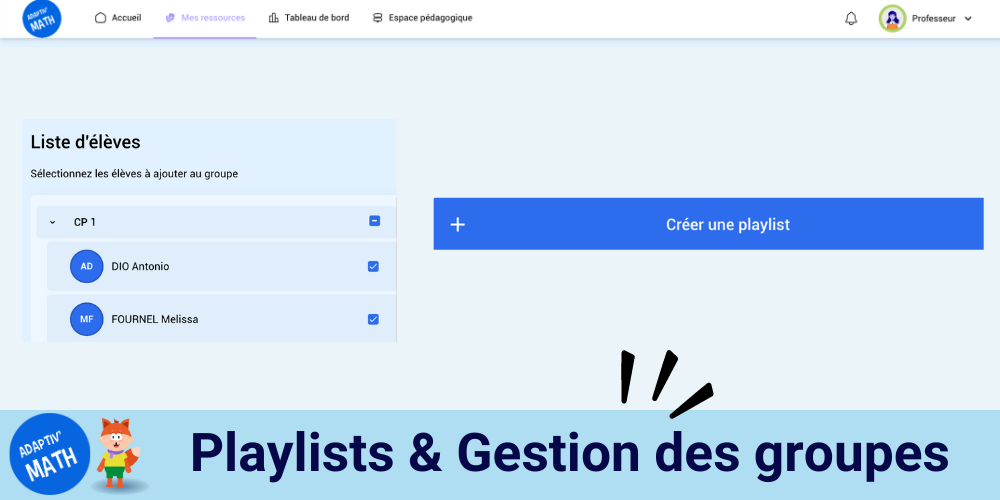This screenshot has height=500, width=1000.
Task: Uncheck DIO Antonio checkbox
Action: click(373, 267)
